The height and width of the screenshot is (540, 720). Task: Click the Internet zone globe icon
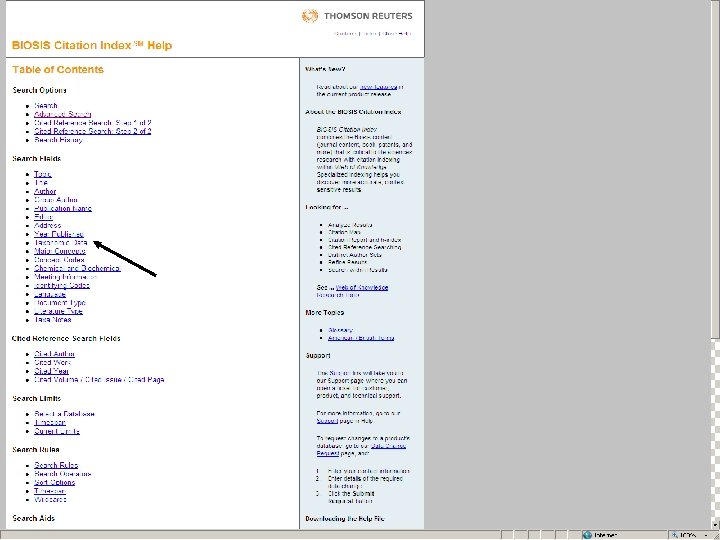click(586, 535)
